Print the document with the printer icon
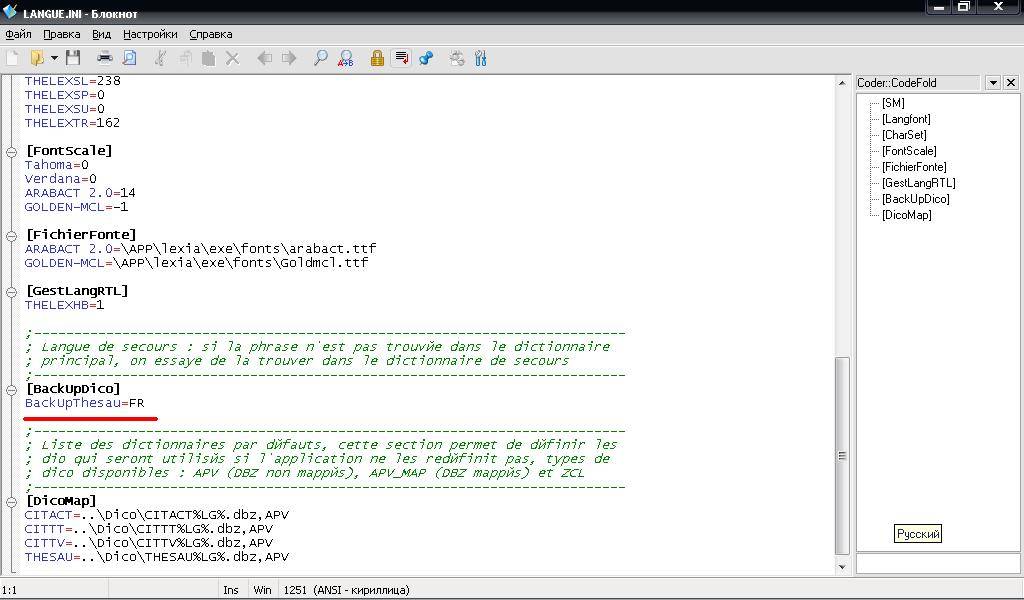 tap(105, 58)
